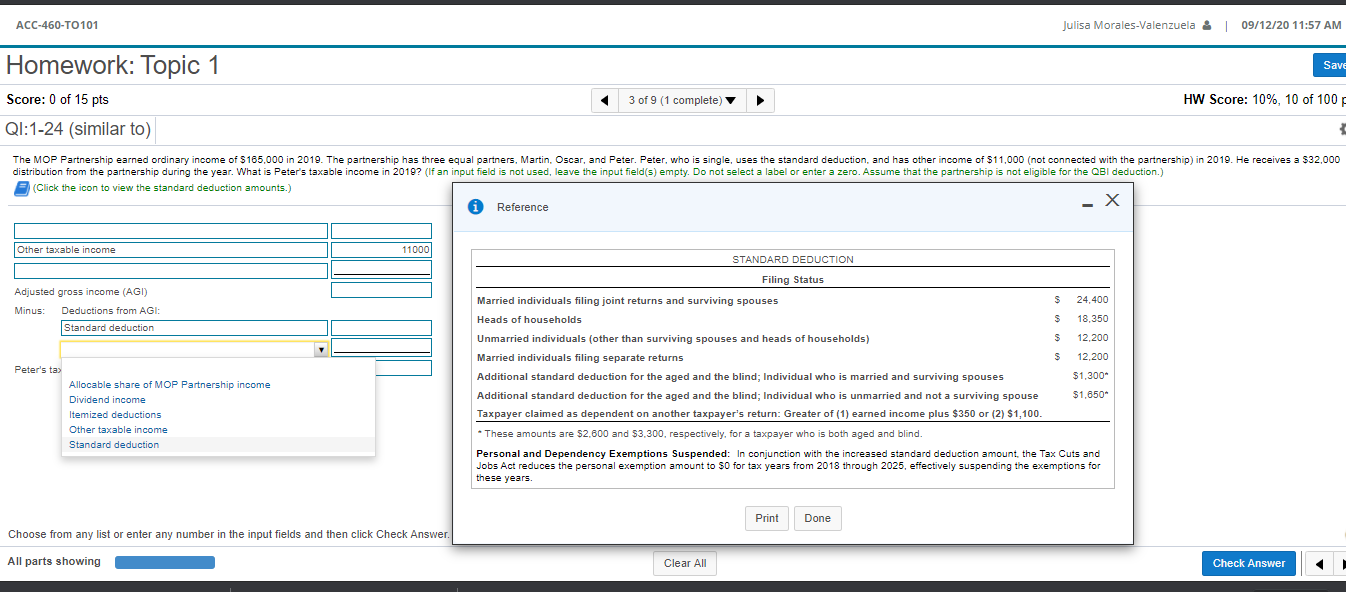
Task: Click the Adjusted gross income amount field
Action: 381,291
